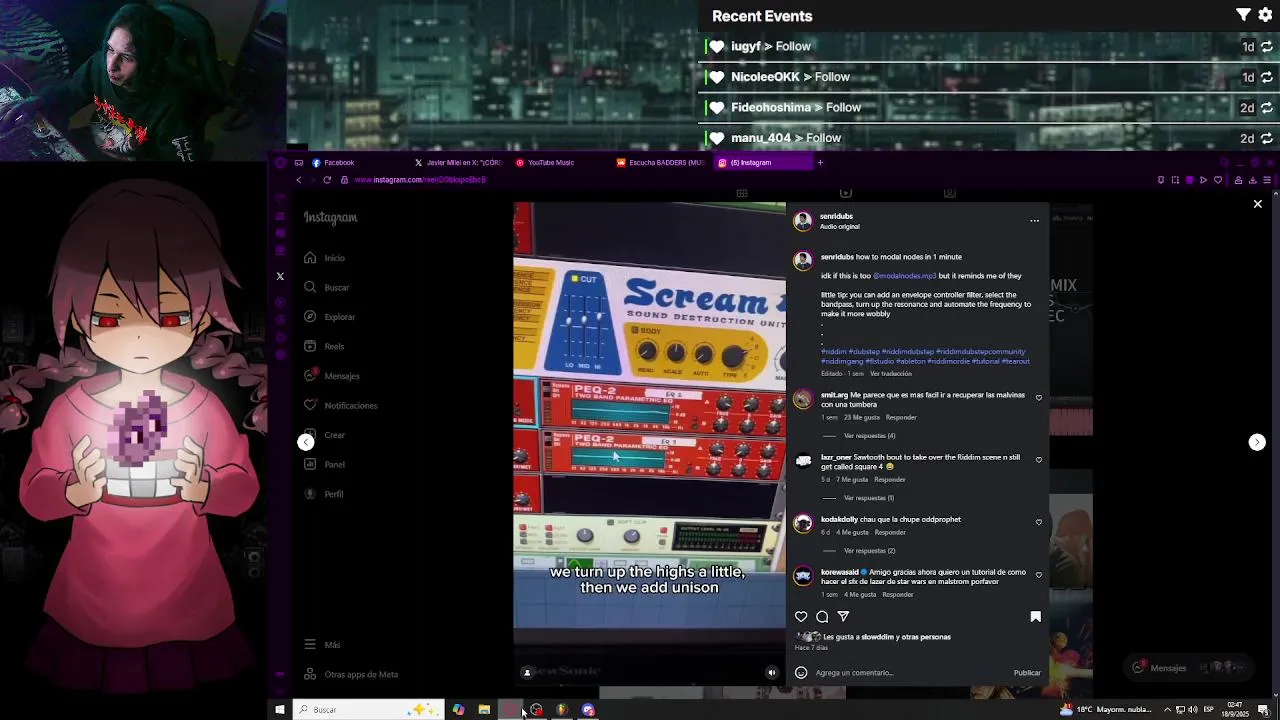
Task: Toggle the reel's mute speaker button
Action: point(771,673)
